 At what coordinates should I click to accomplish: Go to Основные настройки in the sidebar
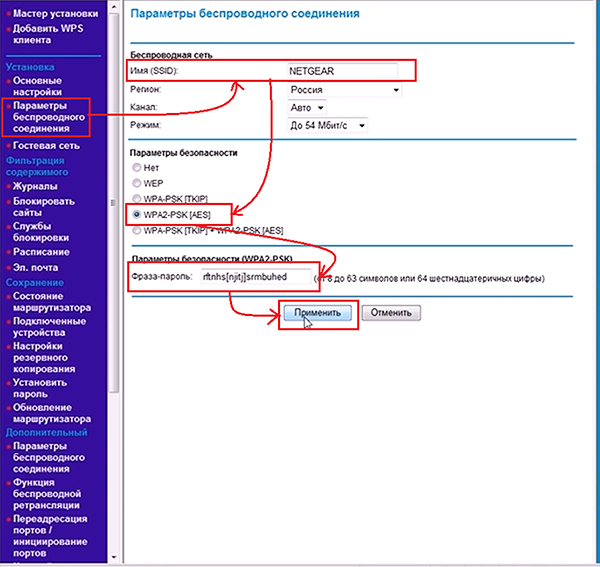tap(38, 86)
